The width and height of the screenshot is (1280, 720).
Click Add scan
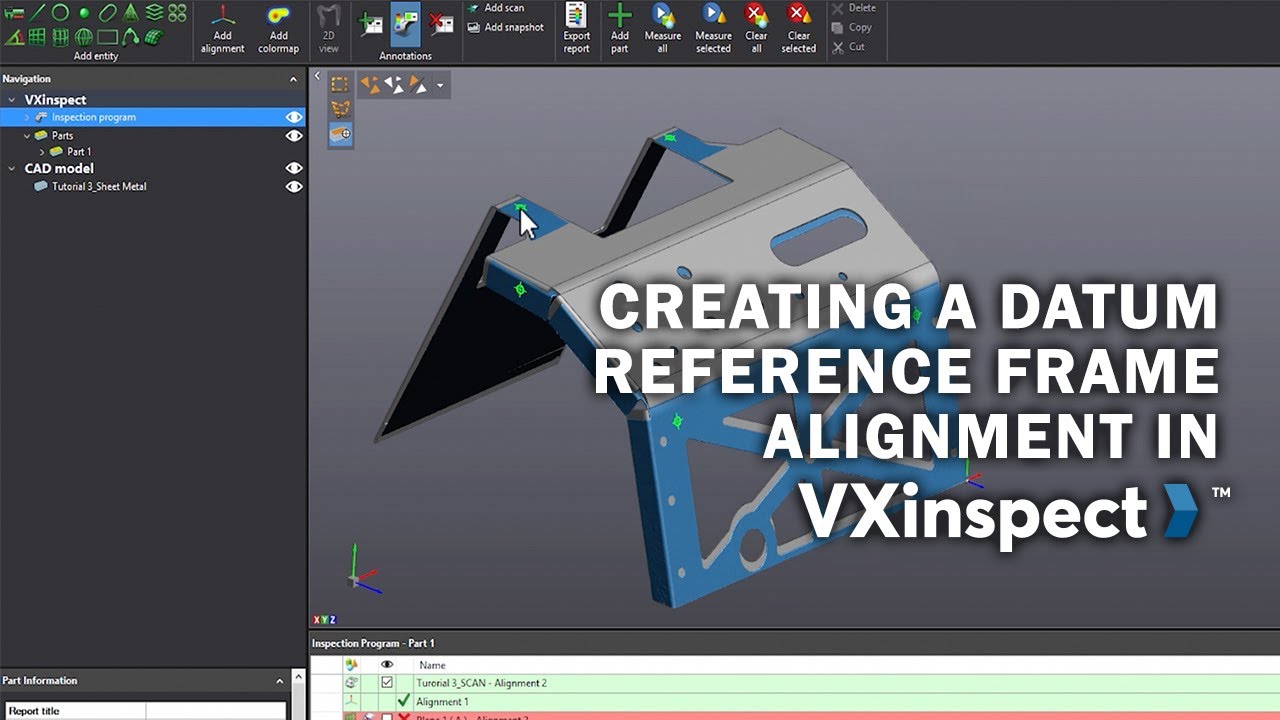point(495,8)
